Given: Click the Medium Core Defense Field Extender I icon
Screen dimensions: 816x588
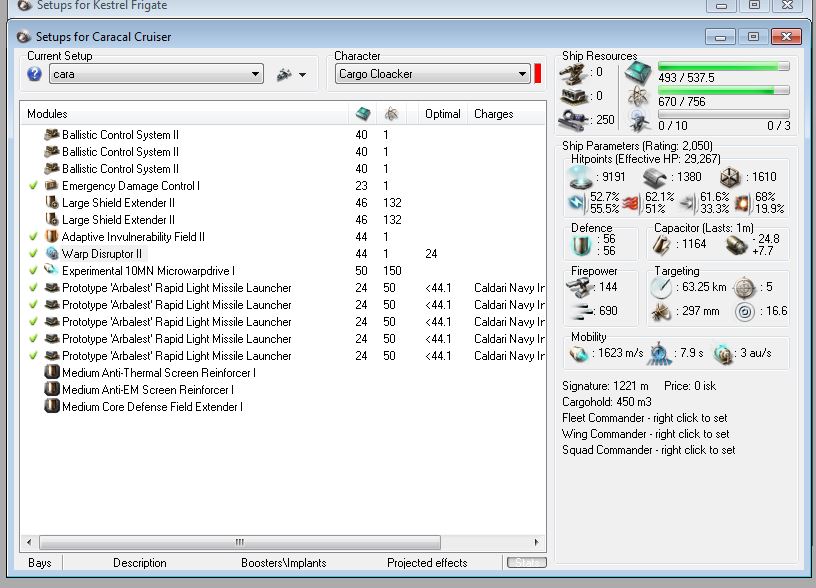Looking at the screenshot, I should point(52,406).
